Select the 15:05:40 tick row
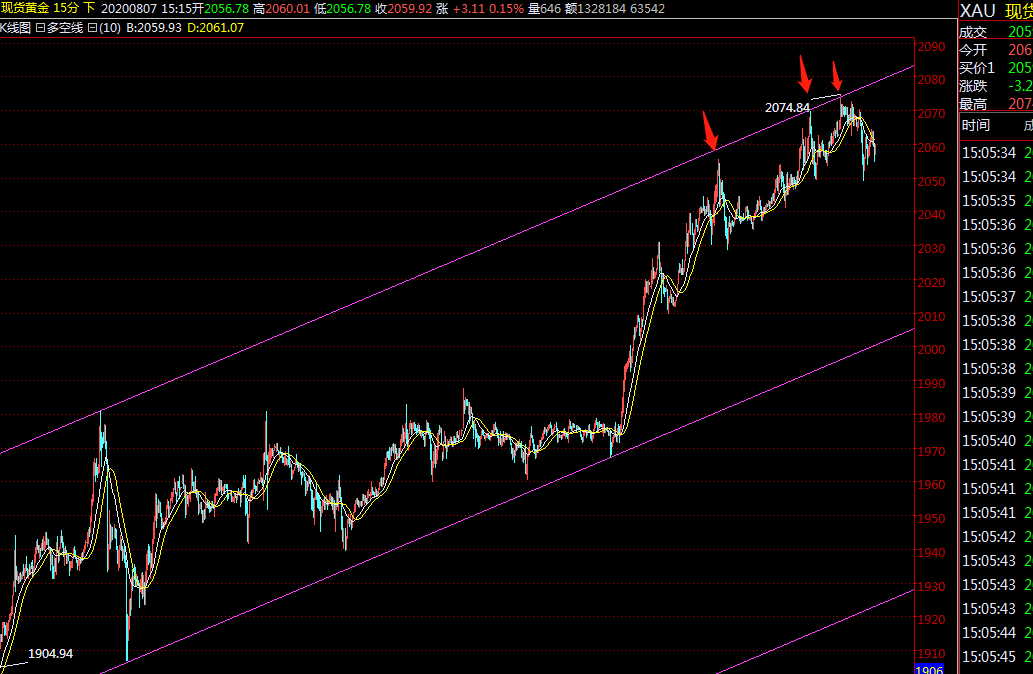 pyautogui.click(x=995, y=440)
